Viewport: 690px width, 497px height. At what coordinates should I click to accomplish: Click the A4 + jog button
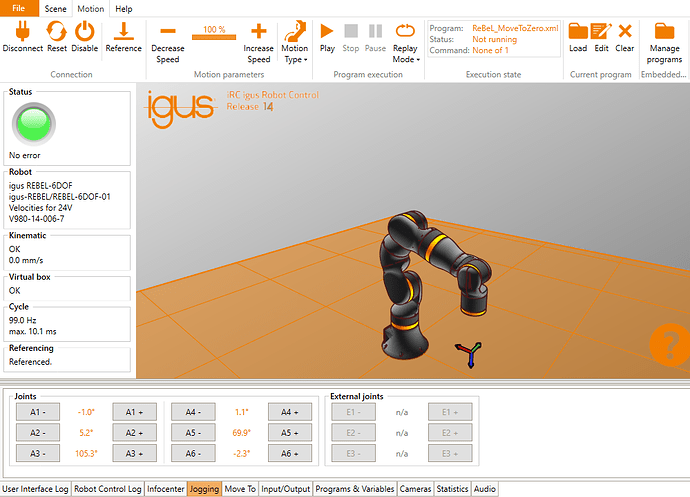click(x=290, y=412)
